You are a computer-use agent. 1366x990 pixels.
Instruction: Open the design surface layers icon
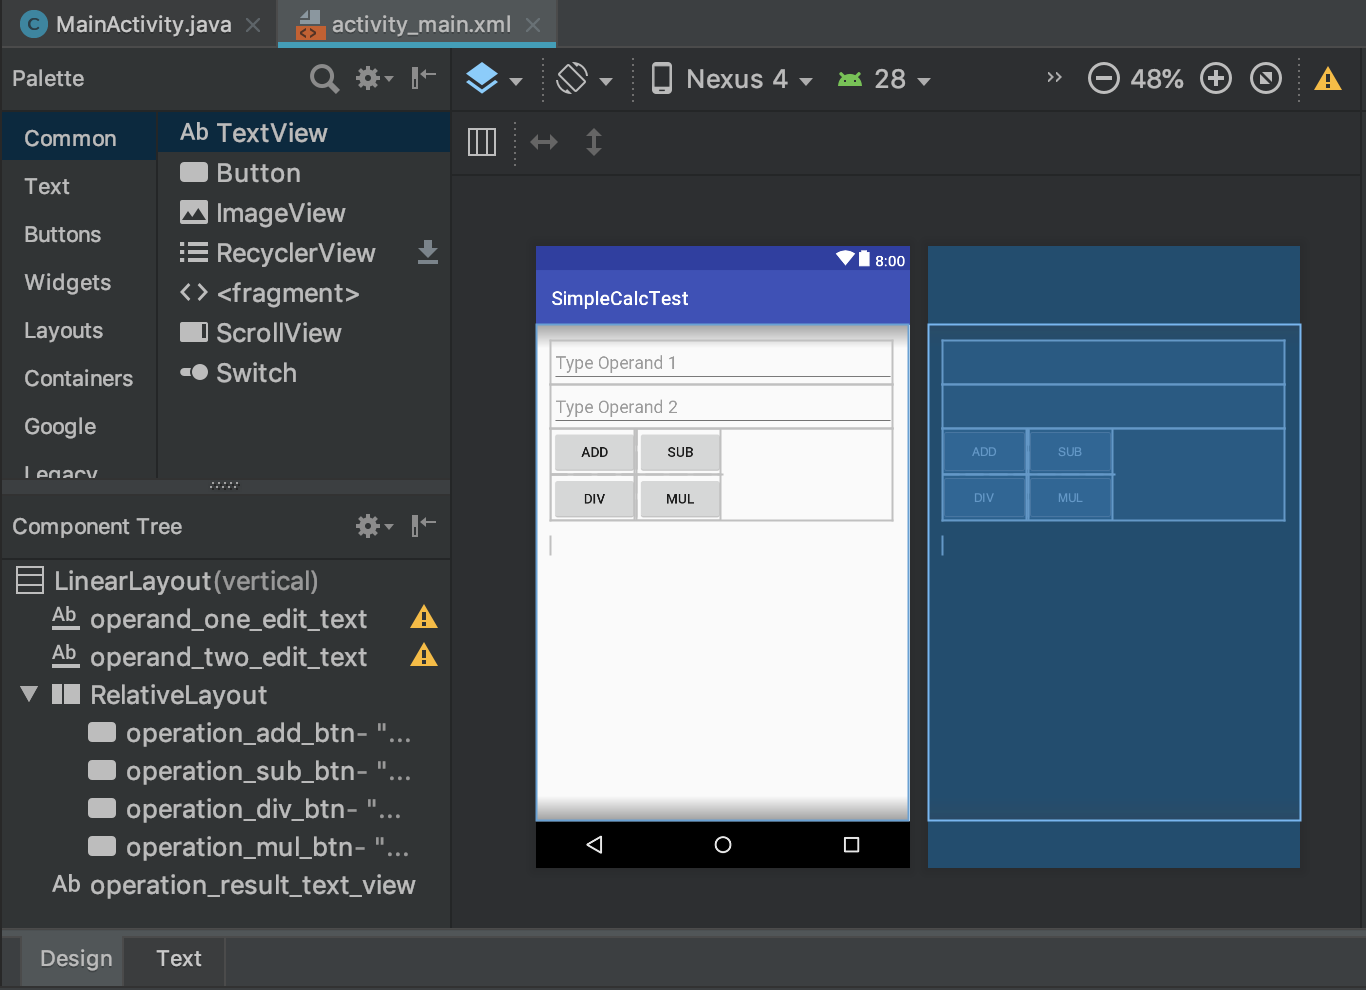pyautogui.click(x=484, y=78)
